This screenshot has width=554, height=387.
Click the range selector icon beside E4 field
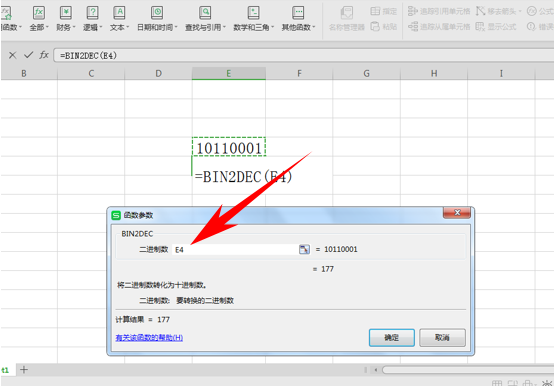tap(304, 250)
